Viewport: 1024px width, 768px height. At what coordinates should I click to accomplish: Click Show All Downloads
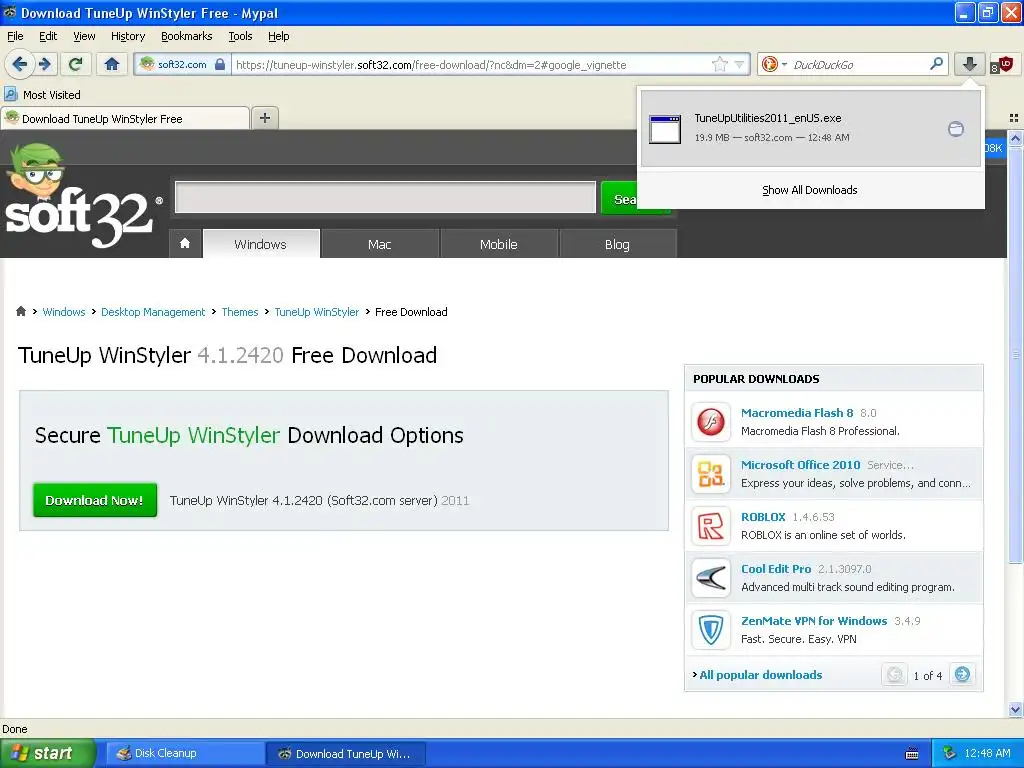[810, 190]
